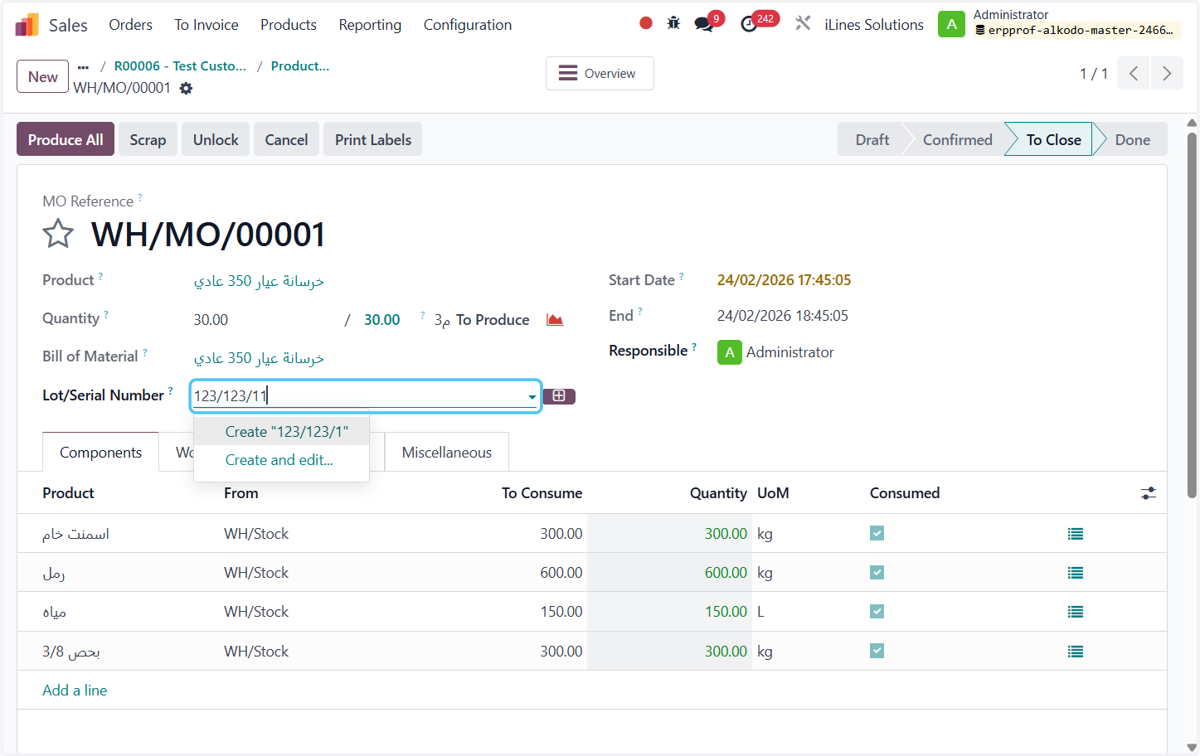Expand the breadcrumb ellipsis

pos(83,67)
